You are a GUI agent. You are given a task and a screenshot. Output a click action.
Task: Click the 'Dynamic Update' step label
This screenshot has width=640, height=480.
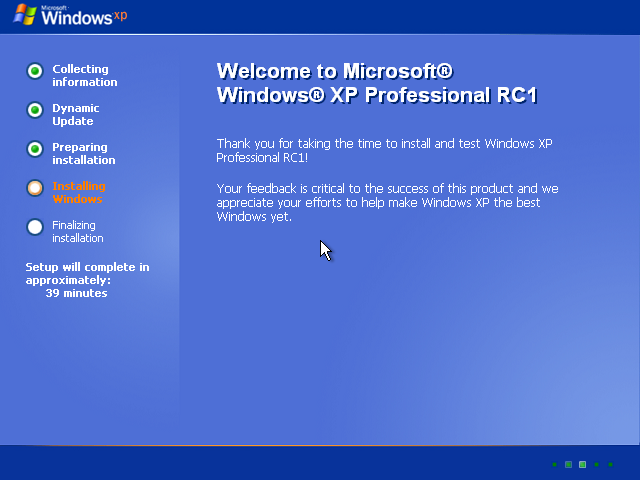click(x=76, y=115)
